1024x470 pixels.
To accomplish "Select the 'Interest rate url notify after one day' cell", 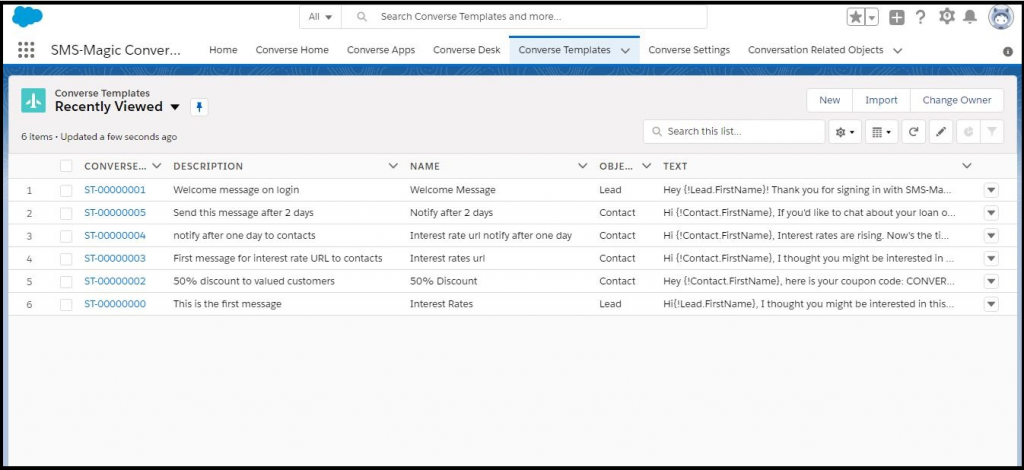I will (490, 236).
